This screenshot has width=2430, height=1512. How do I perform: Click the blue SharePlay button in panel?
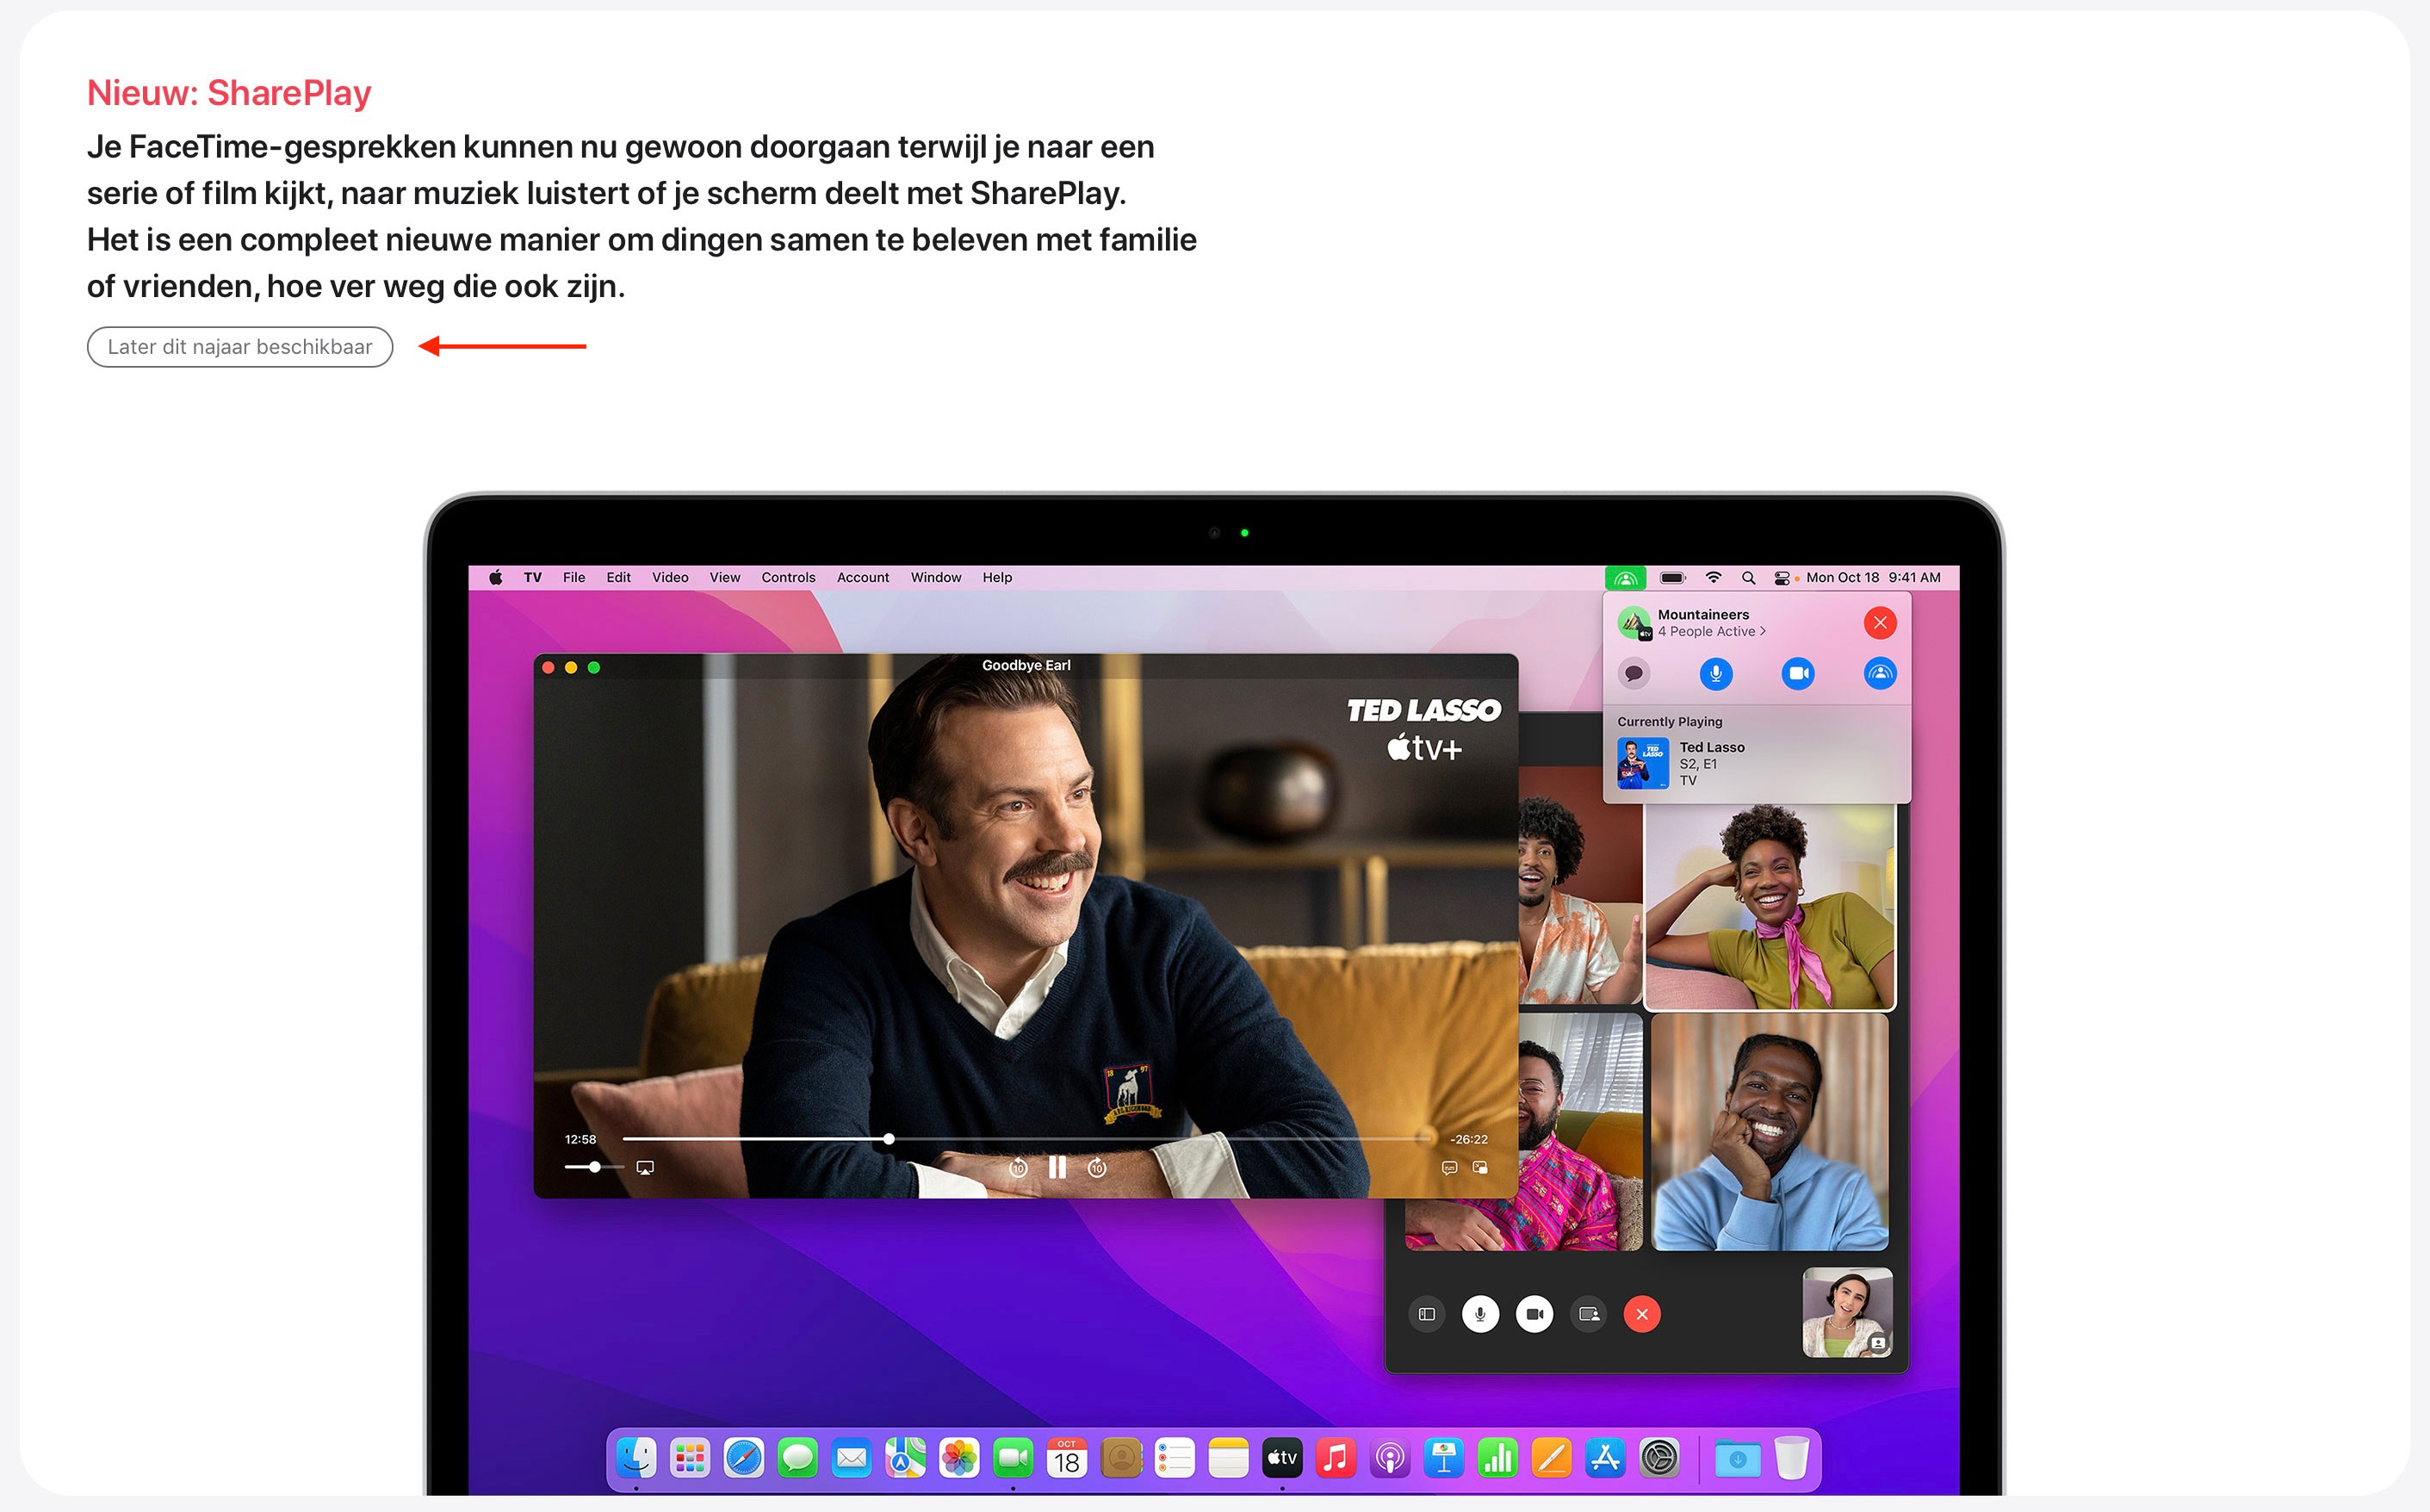click(1880, 673)
